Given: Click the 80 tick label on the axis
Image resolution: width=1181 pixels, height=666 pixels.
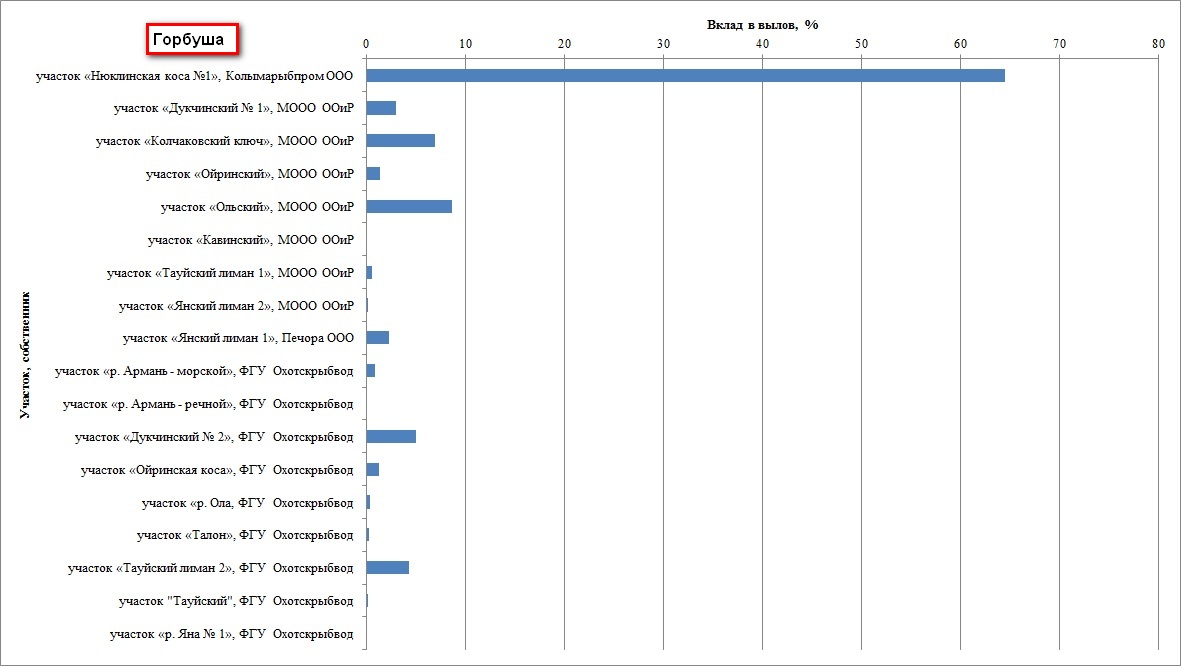Looking at the screenshot, I should (x=1158, y=44).
